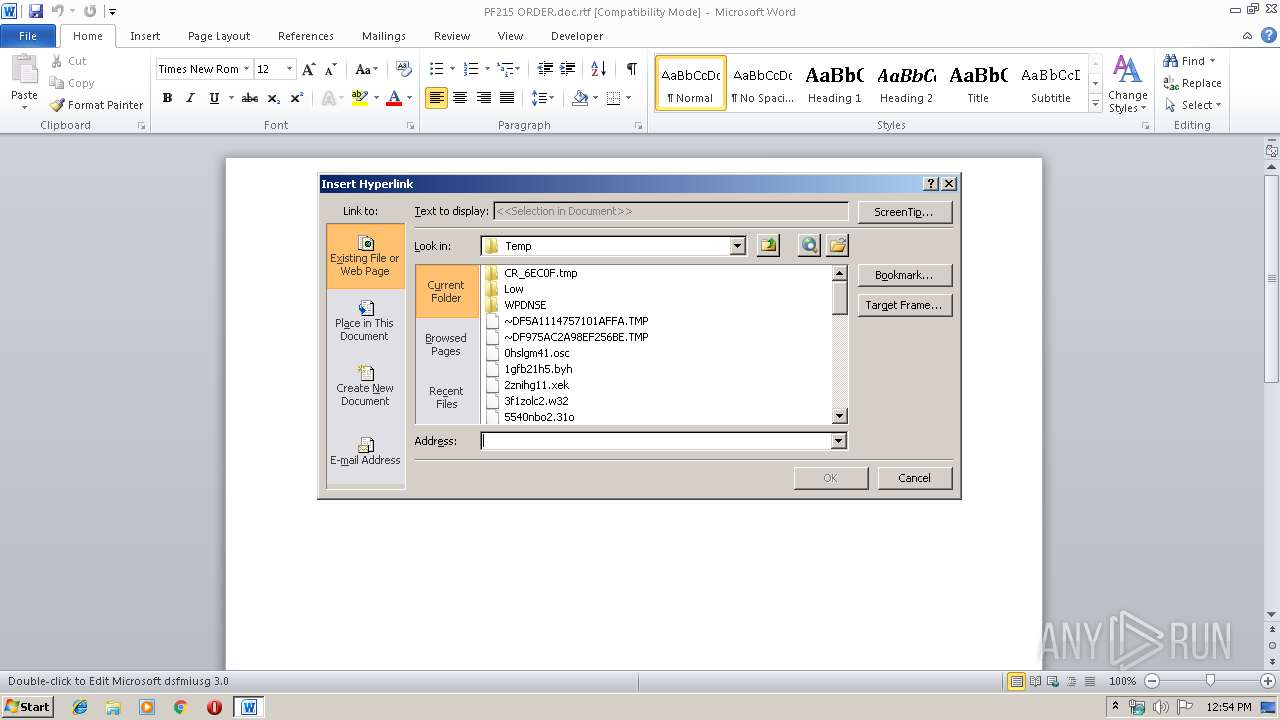Click the Decrease Indent icon
1280x720 pixels.
pos(545,69)
